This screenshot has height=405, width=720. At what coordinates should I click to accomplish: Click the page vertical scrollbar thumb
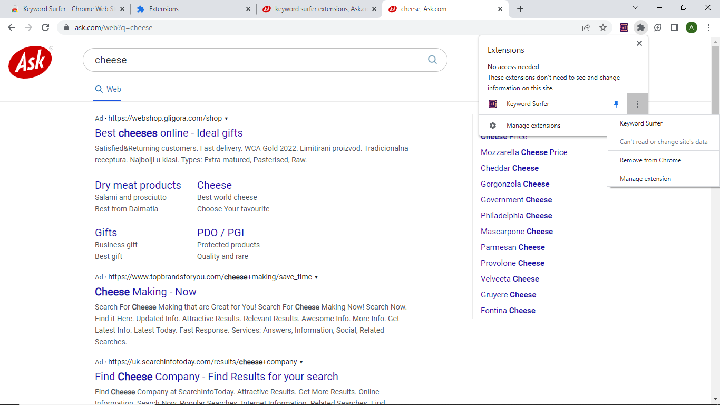[x=715, y=79]
